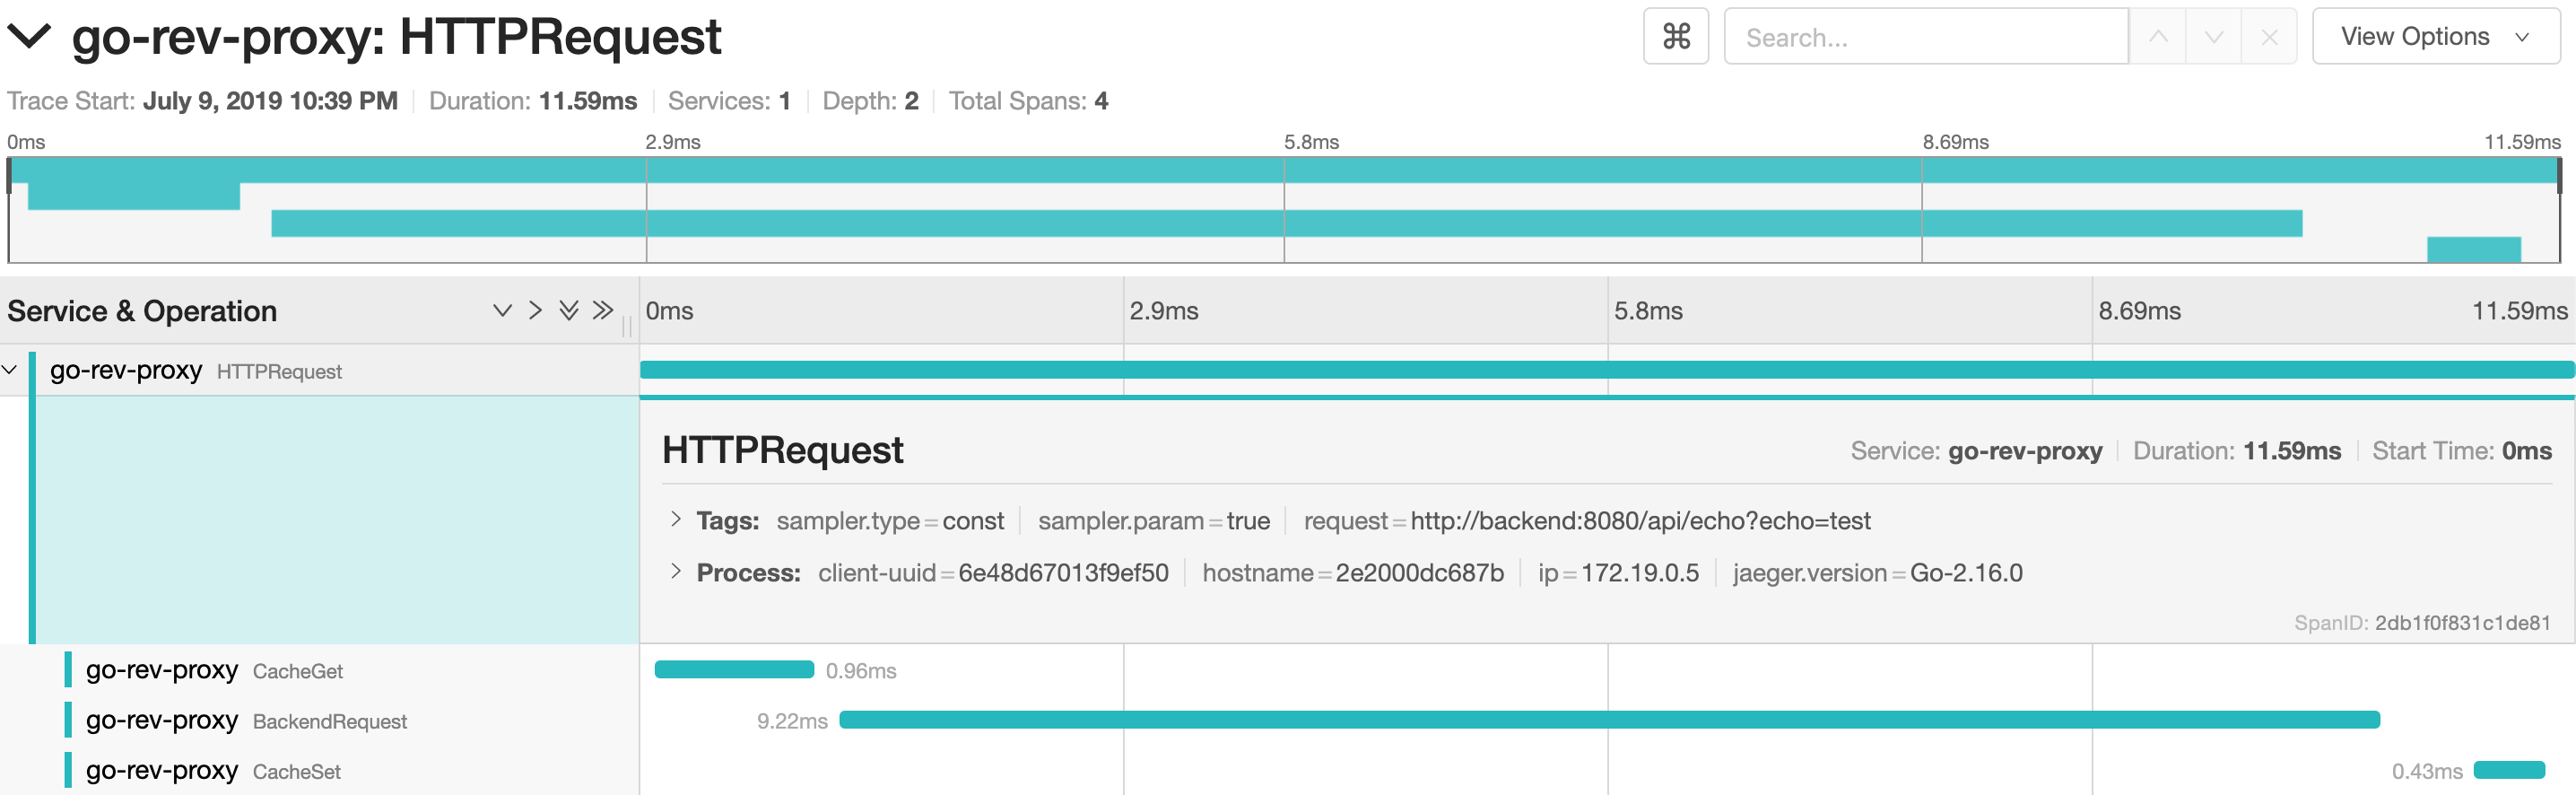Click the jaeger.version=Go-2.16.0 value
This screenshot has height=795, width=2576.
(x=1877, y=573)
